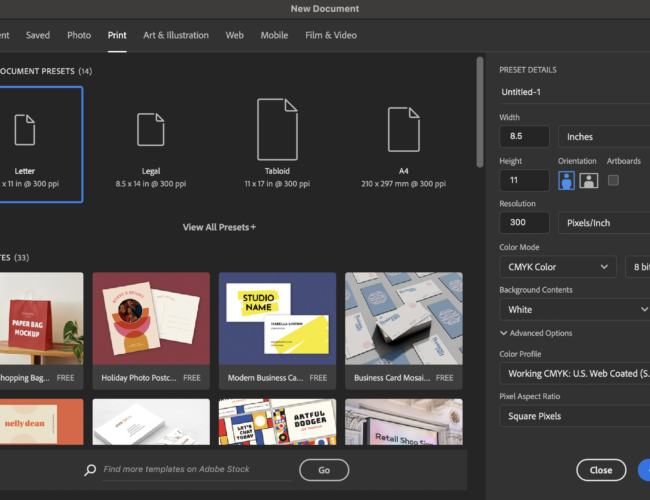650x500 pixels.
Task: Set landscape orientation
Action: [x=588, y=180]
